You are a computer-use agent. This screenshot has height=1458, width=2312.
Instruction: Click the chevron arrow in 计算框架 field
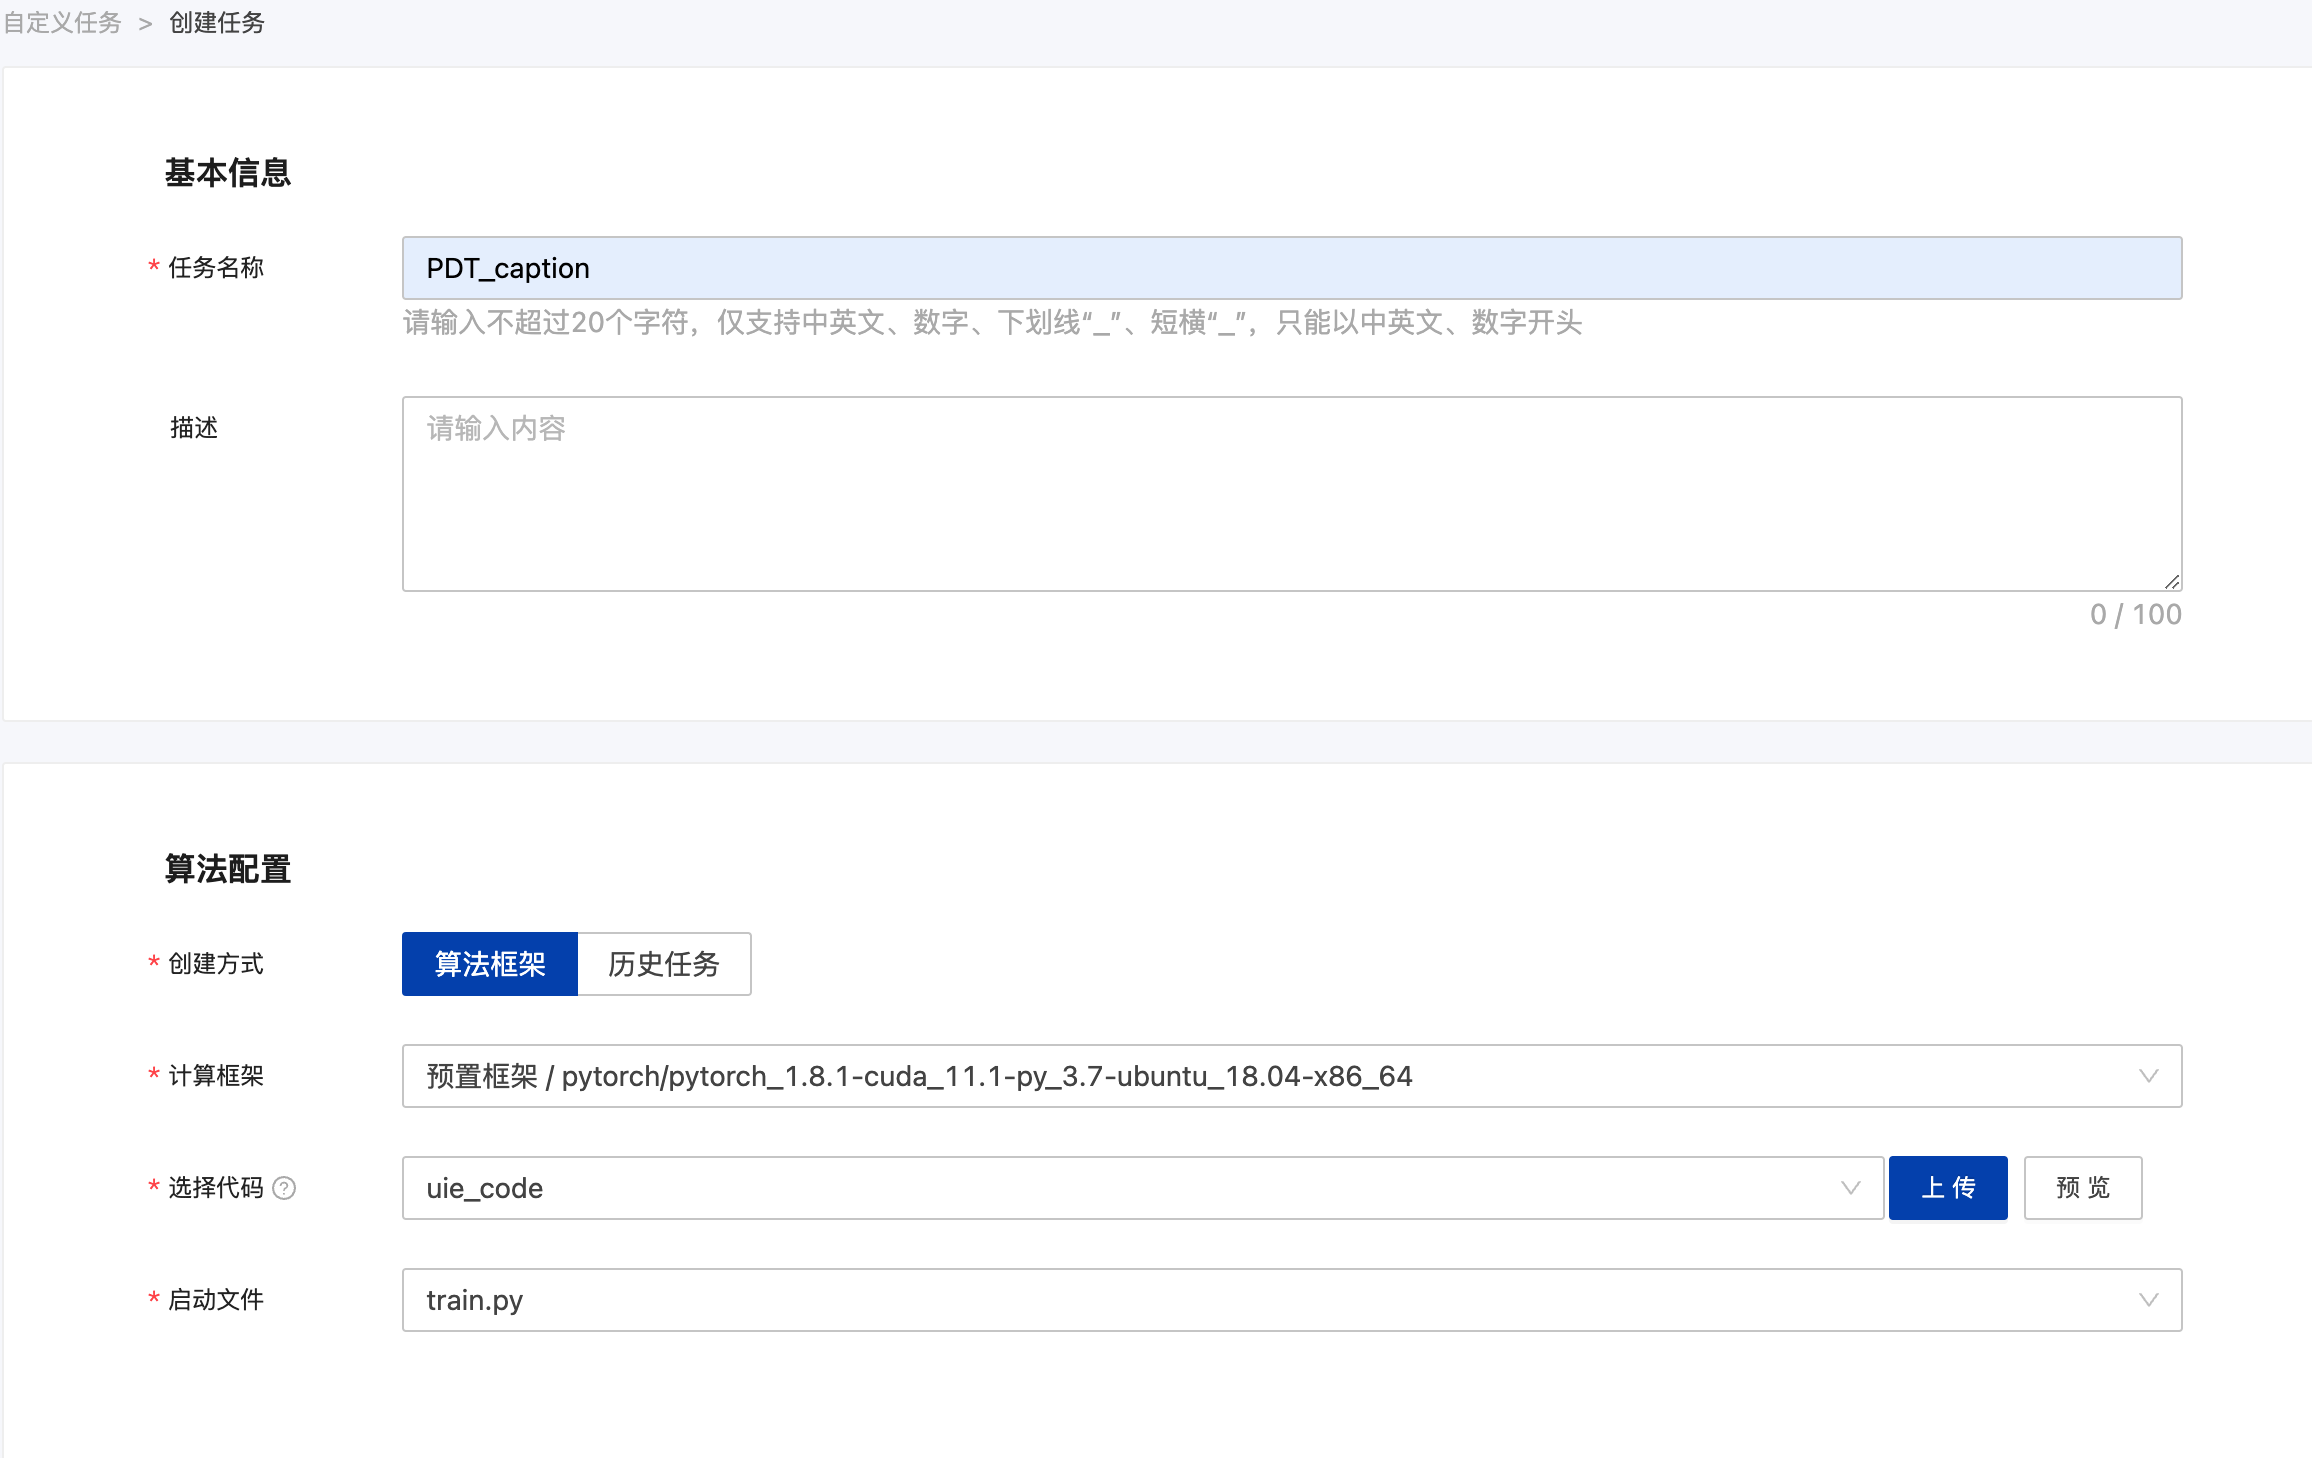(2148, 1076)
